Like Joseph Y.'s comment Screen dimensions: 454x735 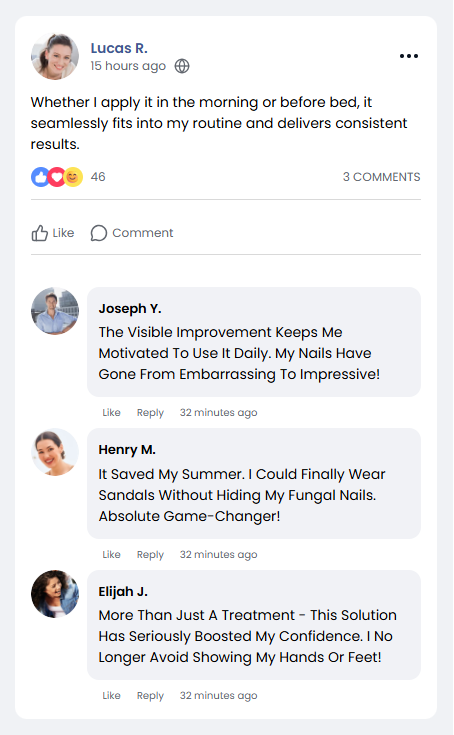112,412
